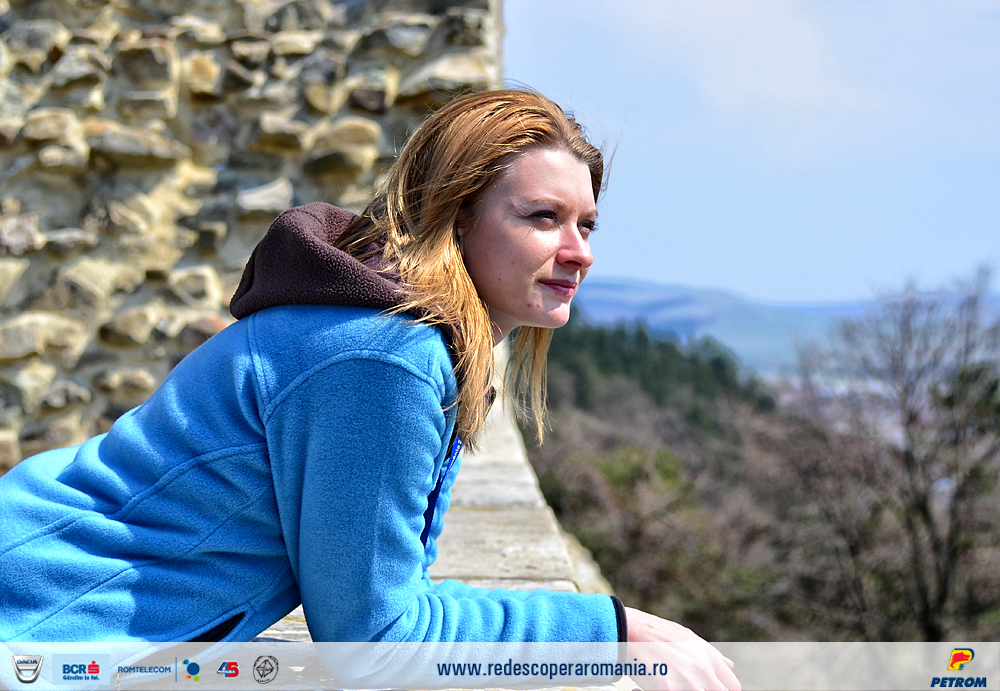Click the woman's face in the photo
This screenshot has height=691, width=1000.
click(x=535, y=240)
